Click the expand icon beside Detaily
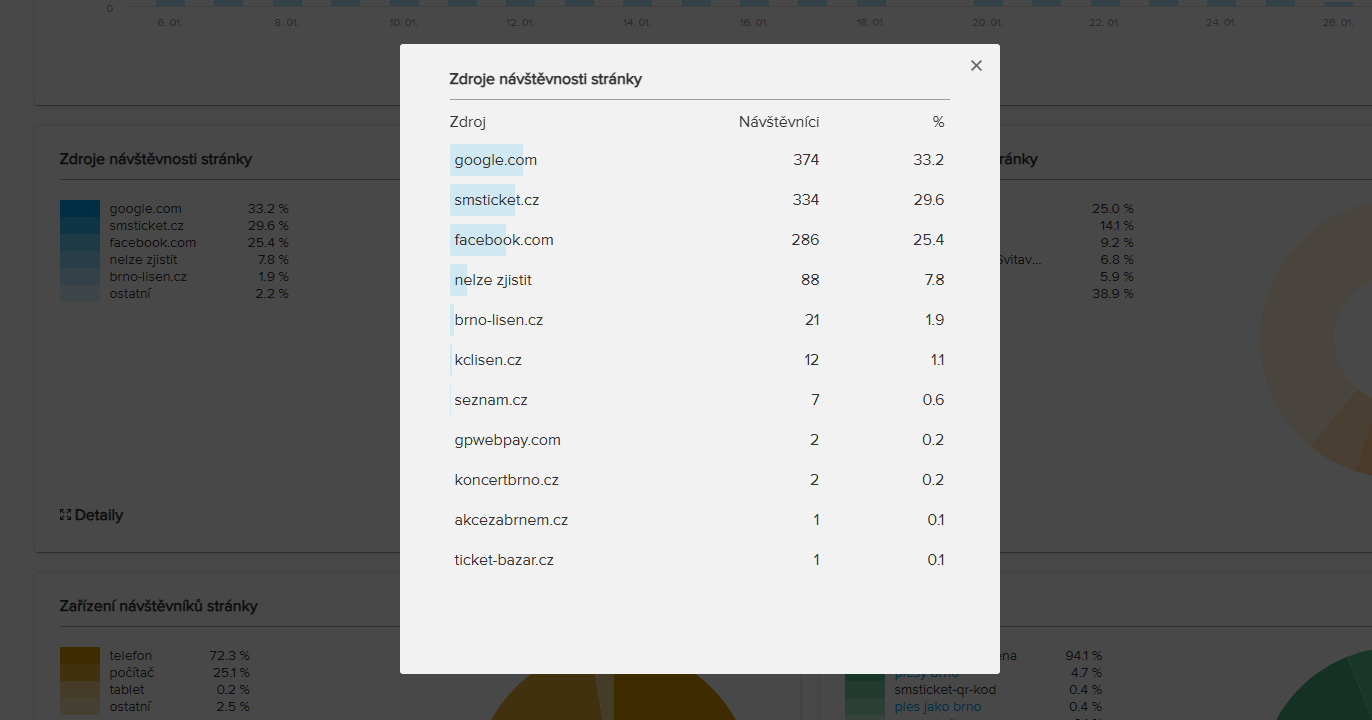 point(66,515)
